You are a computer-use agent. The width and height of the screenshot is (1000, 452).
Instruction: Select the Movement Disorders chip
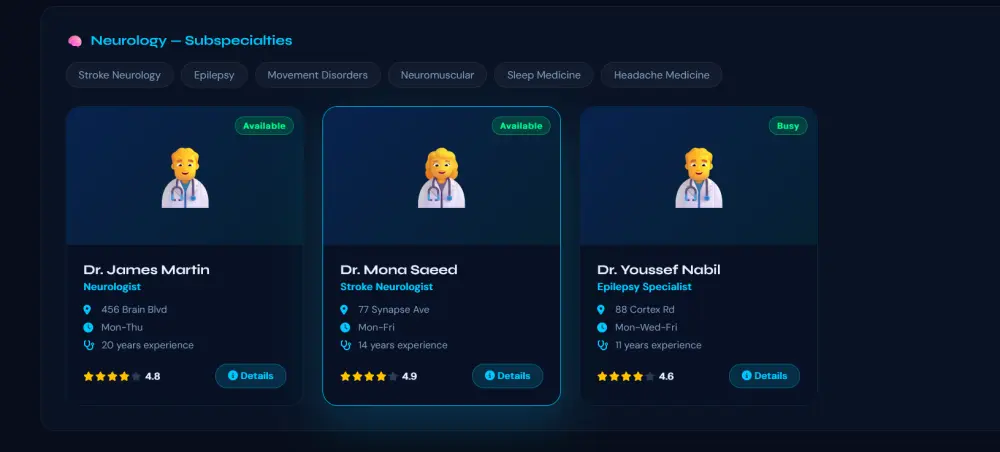click(318, 75)
